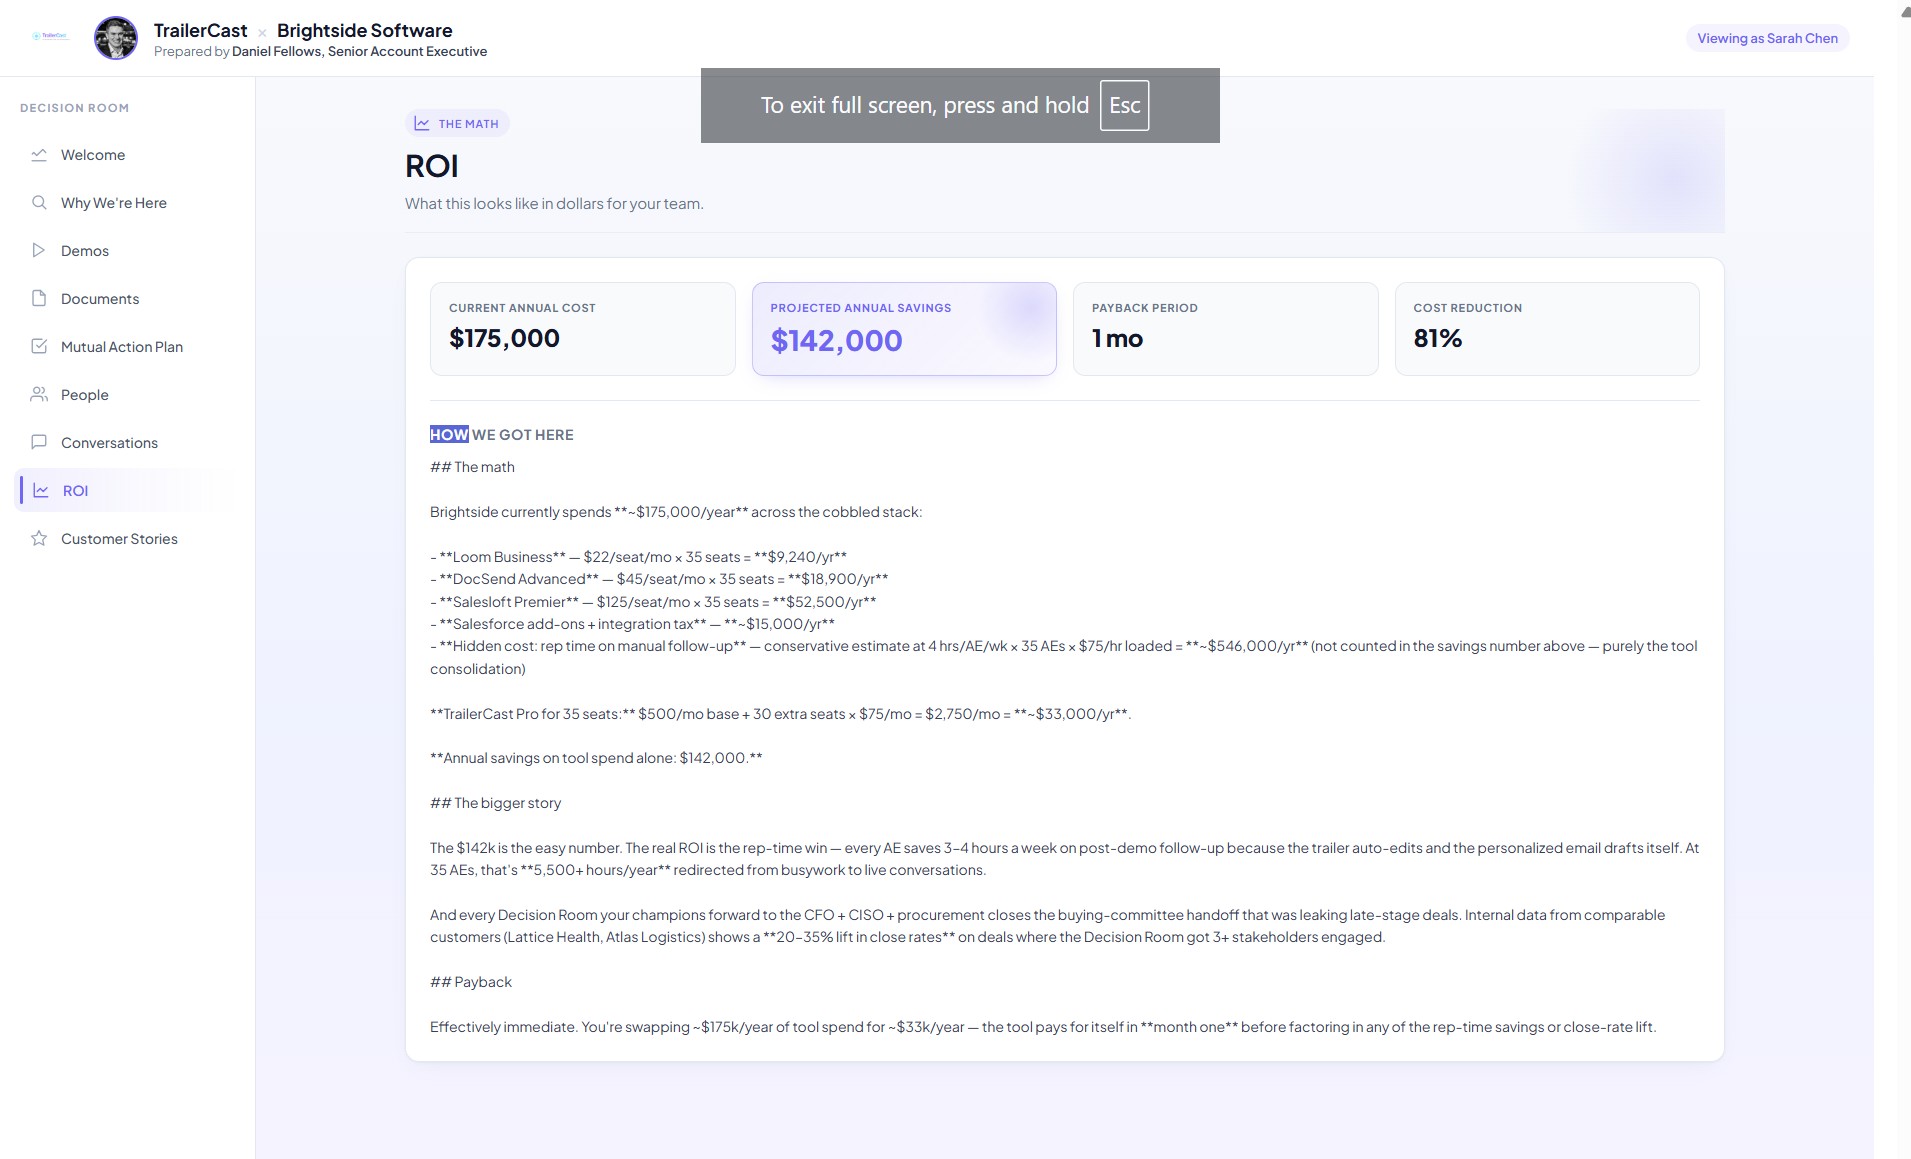Click the Loom Business line item
This screenshot has height=1159, width=1911.
tap(639, 557)
